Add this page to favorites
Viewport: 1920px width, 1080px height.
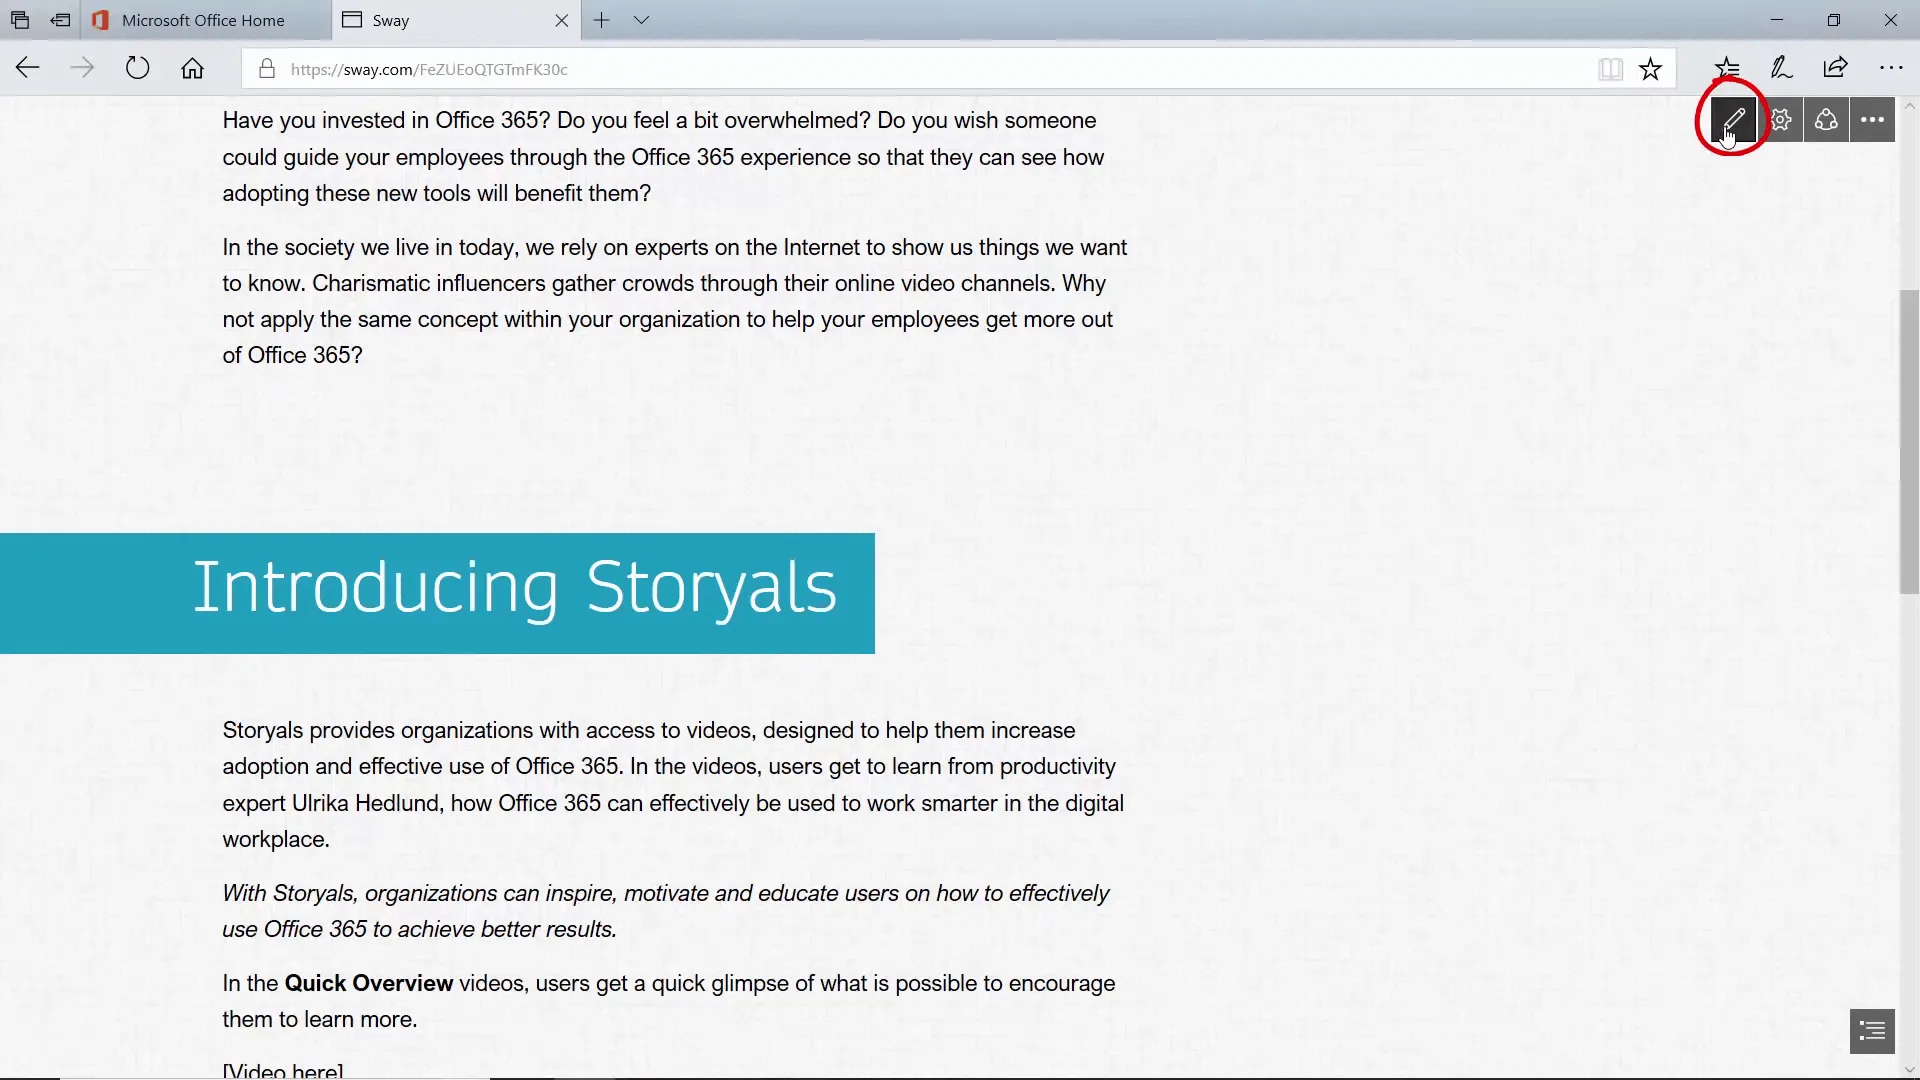[x=1651, y=69]
